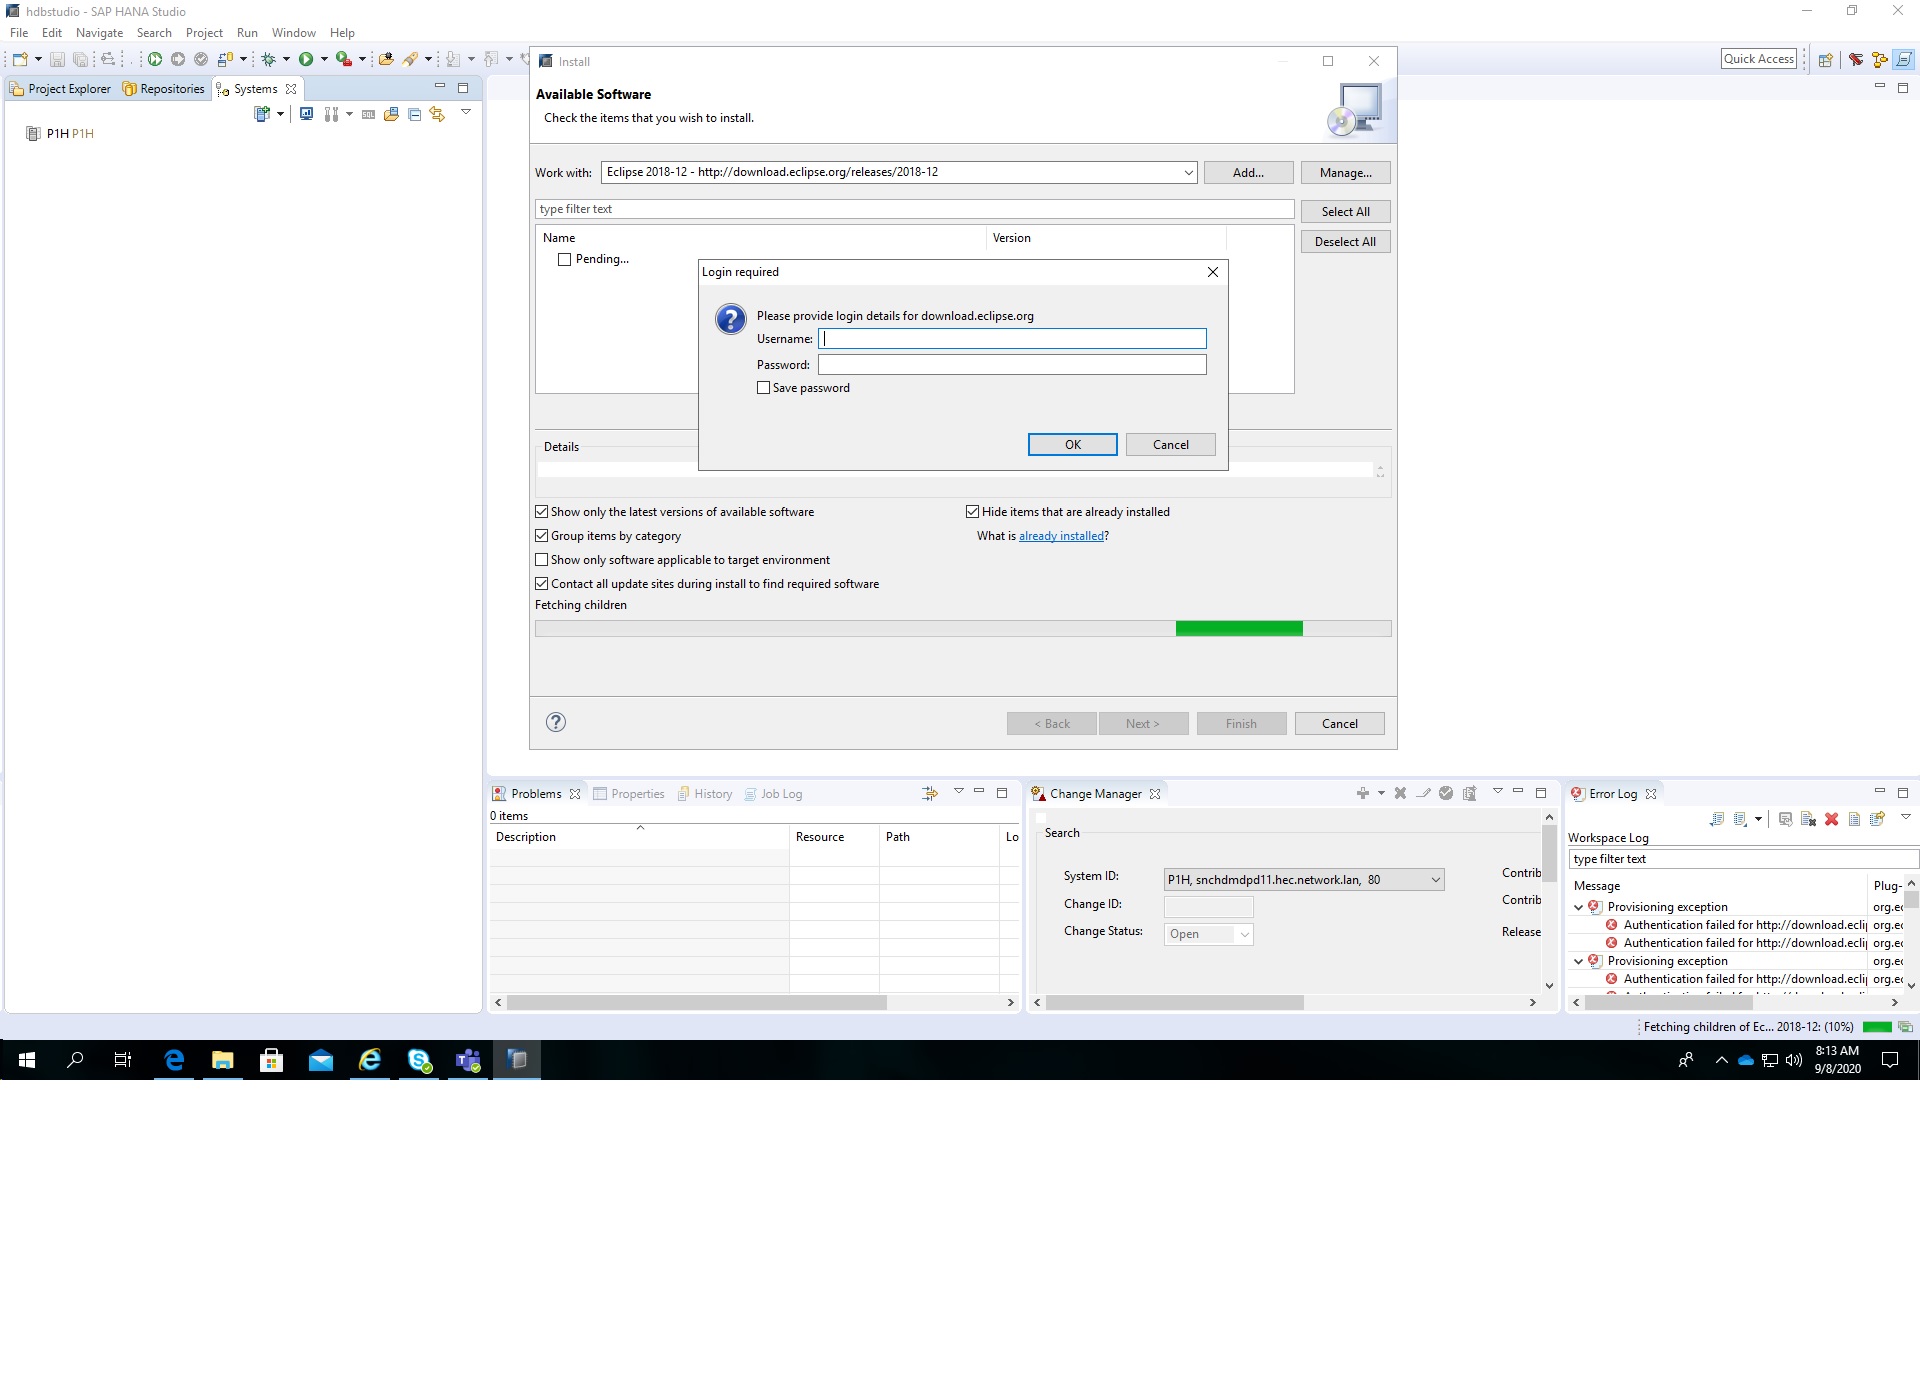The width and height of the screenshot is (1920, 1382).
Task: Click the Open Task folder-with-bug icon
Action: click(386, 59)
